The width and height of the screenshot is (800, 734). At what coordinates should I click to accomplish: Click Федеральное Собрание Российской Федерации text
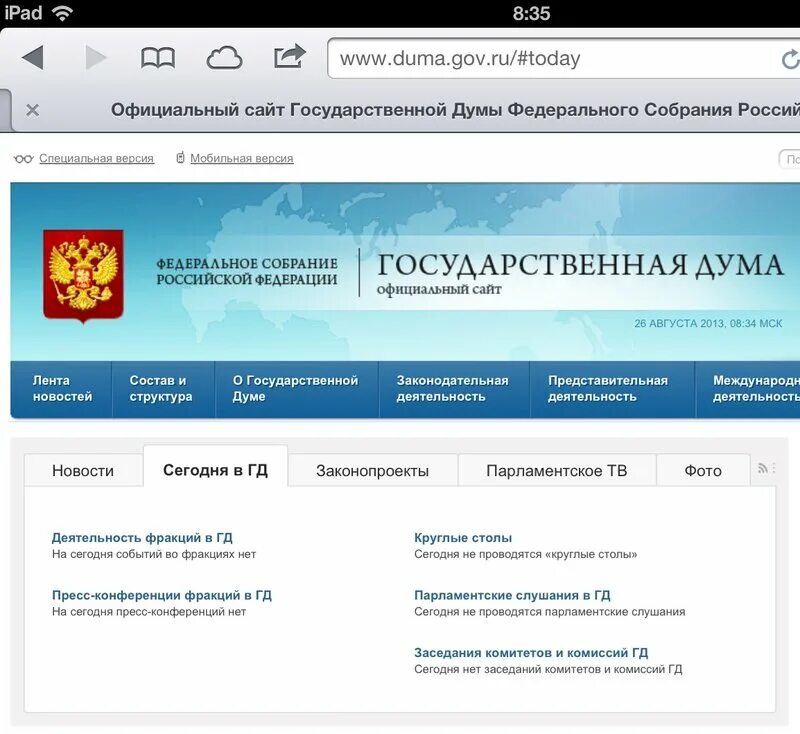pyautogui.click(x=247, y=271)
